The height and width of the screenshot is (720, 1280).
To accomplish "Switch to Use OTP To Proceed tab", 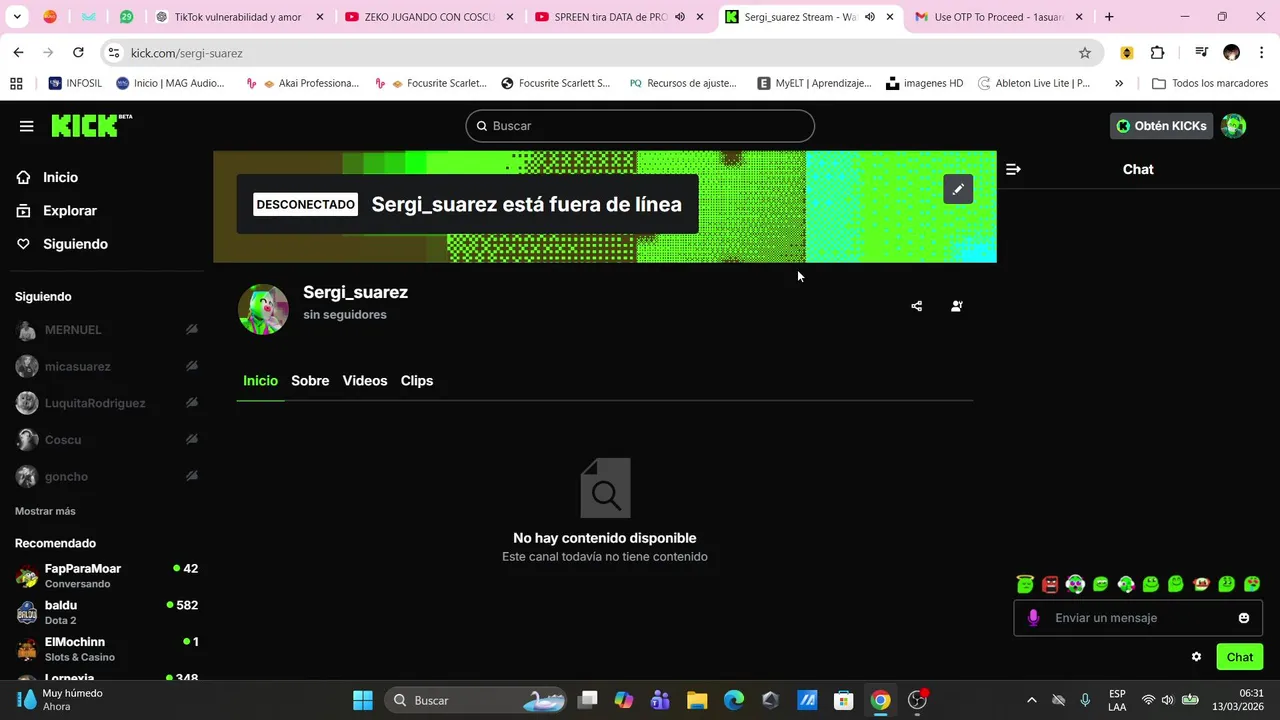I will pyautogui.click(x=1000, y=17).
